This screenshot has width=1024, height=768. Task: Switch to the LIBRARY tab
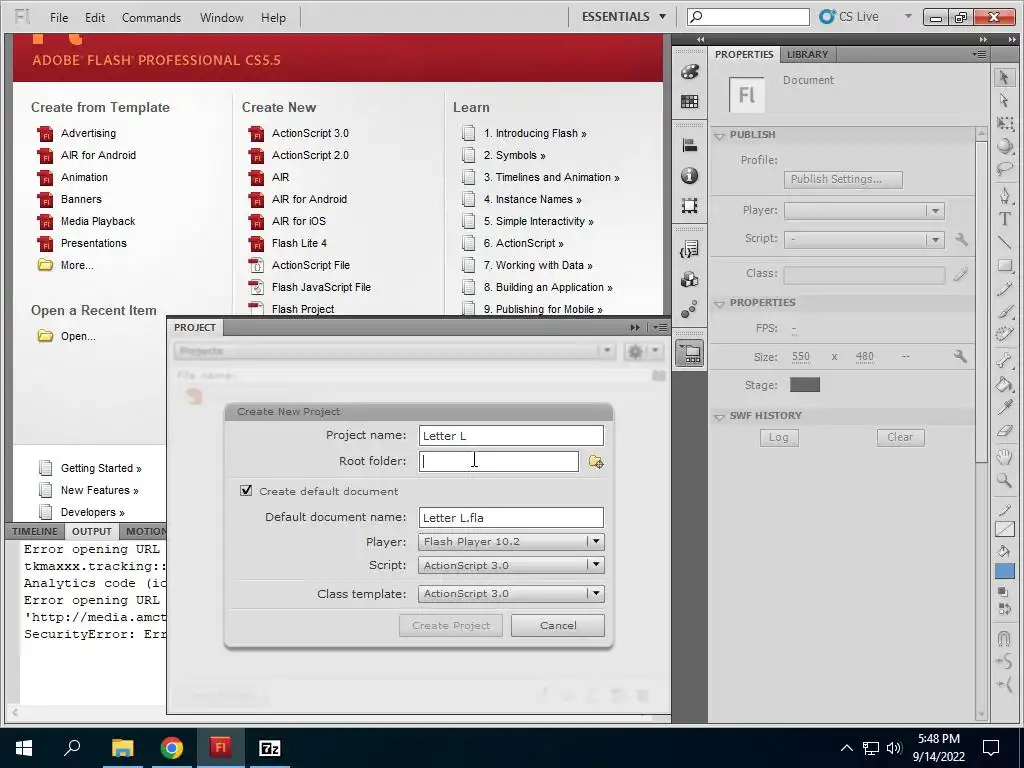807,54
